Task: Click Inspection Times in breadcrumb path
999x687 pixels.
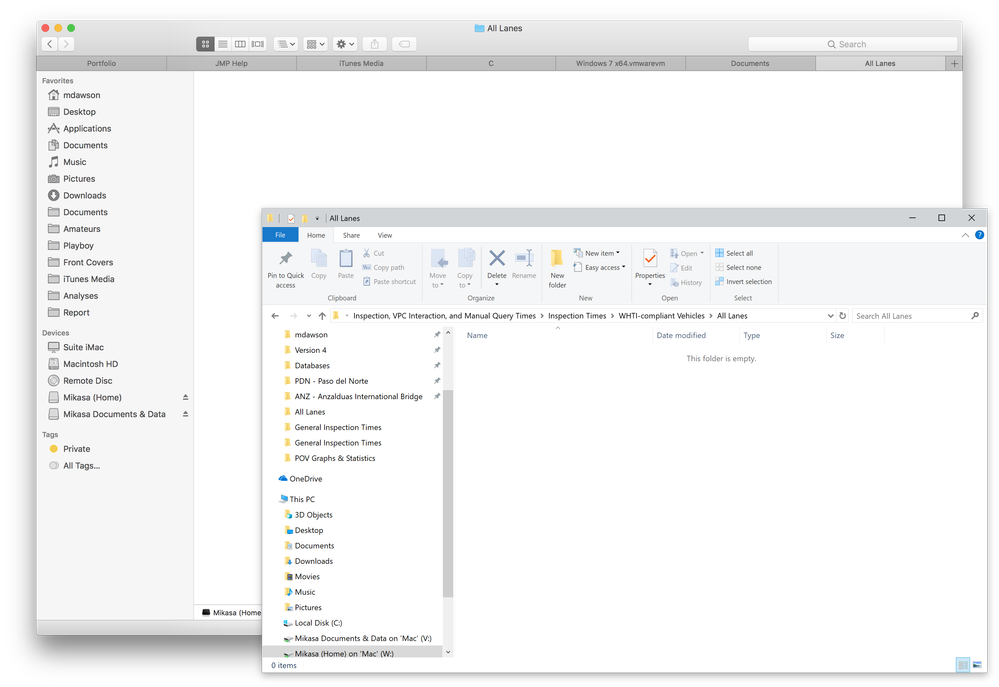Action: click(577, 315)
